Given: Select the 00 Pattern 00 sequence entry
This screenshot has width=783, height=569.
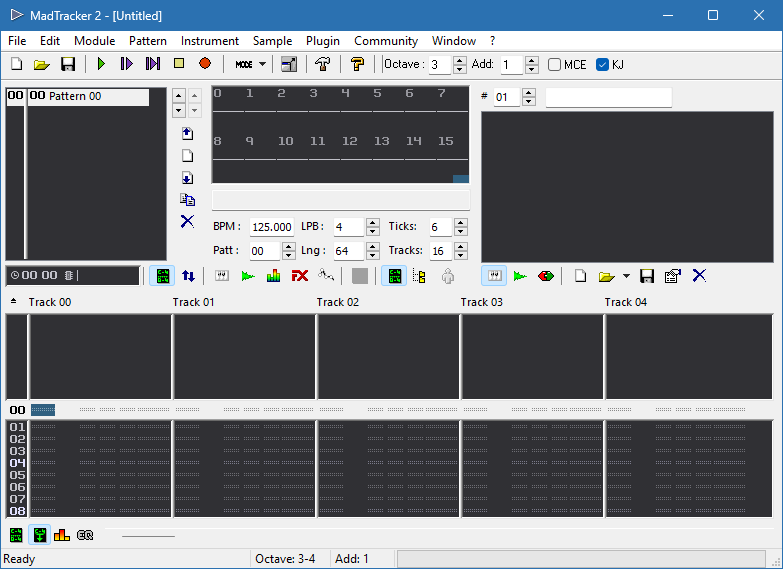Looking at the screenshot, I should click(78, 96).
